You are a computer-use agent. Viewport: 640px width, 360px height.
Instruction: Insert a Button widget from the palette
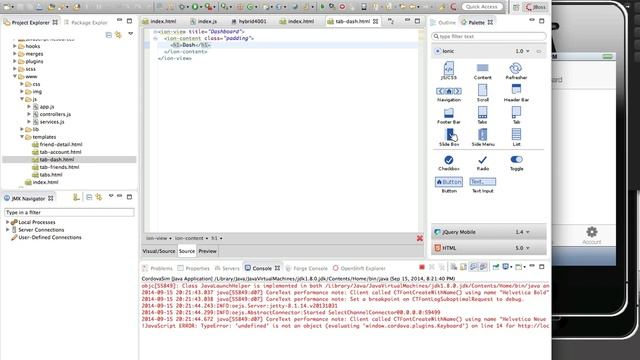(449, 185)
